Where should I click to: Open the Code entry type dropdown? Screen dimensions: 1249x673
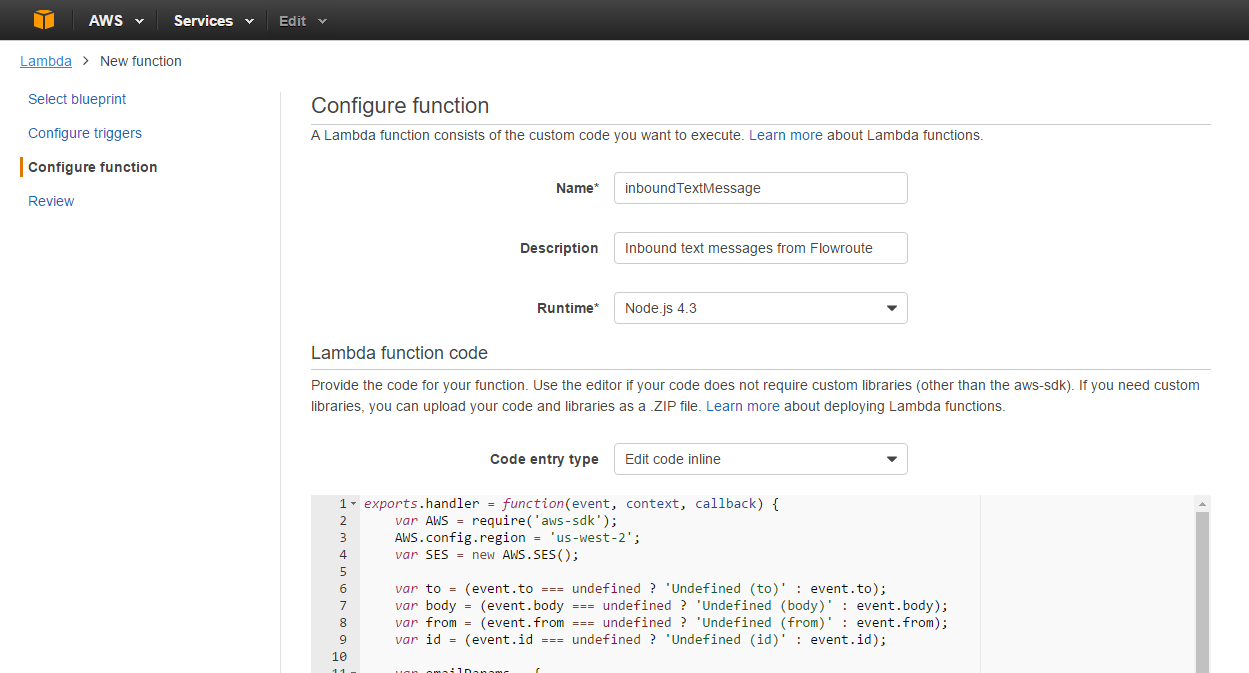pos(761,459)
